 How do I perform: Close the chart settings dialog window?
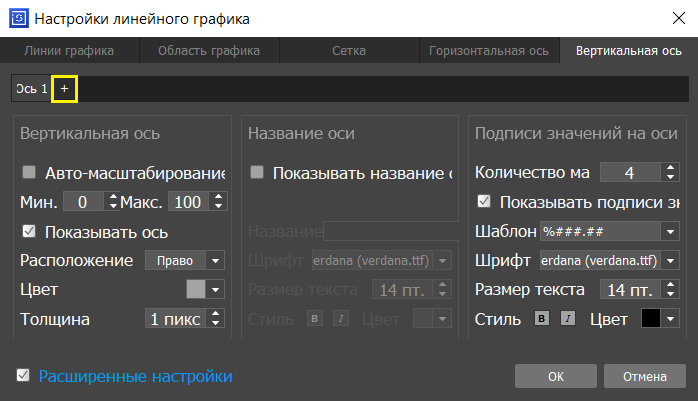pyautogui.click(x=675, y=18)
